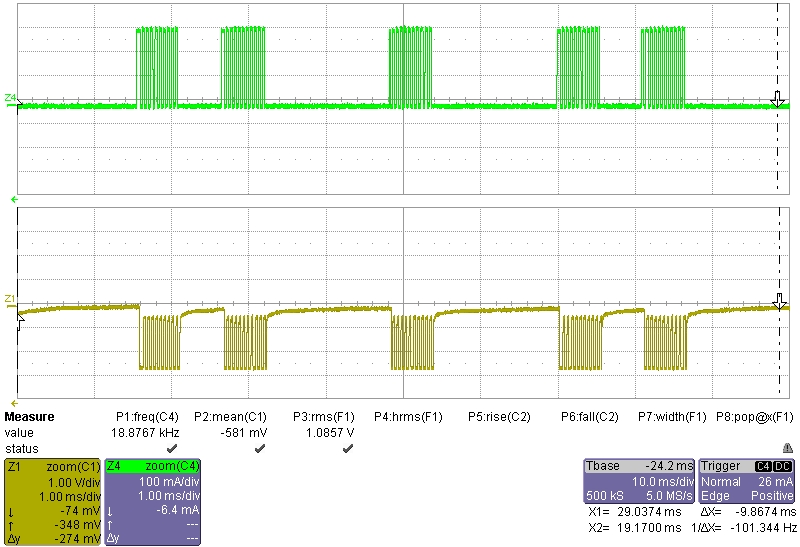Click the status checkmark under P1 freq
This screenshot has width=800, height=547.
[174, 449]
